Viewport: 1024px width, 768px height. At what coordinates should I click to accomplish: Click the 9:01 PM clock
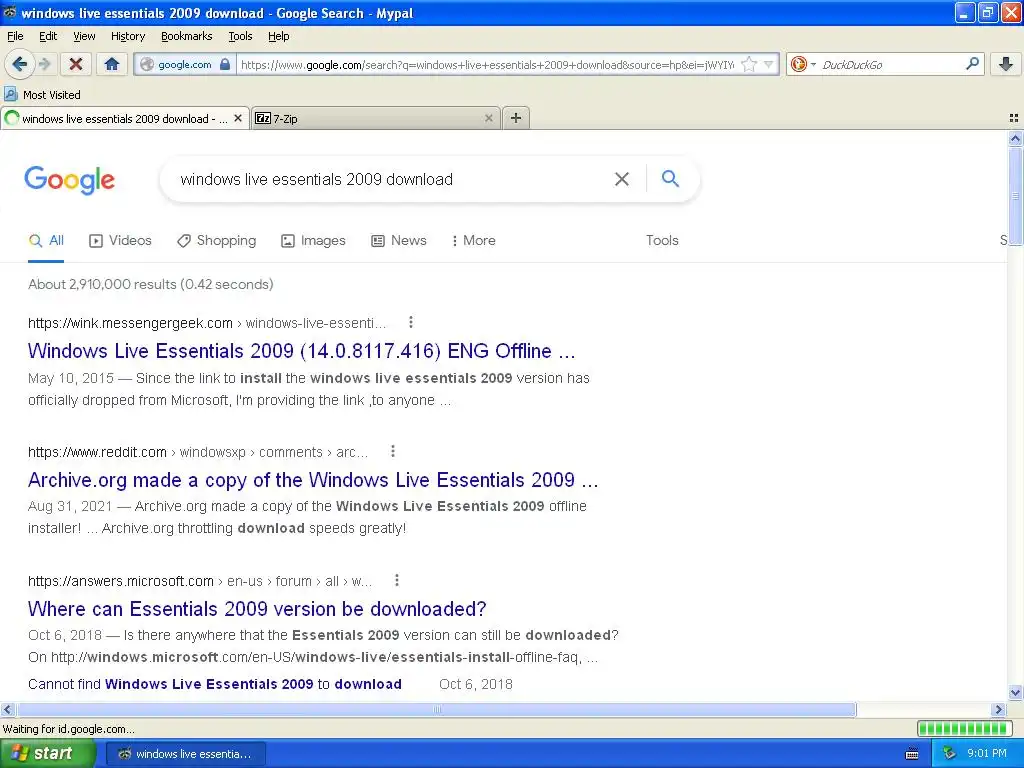(x=987, y=754)
